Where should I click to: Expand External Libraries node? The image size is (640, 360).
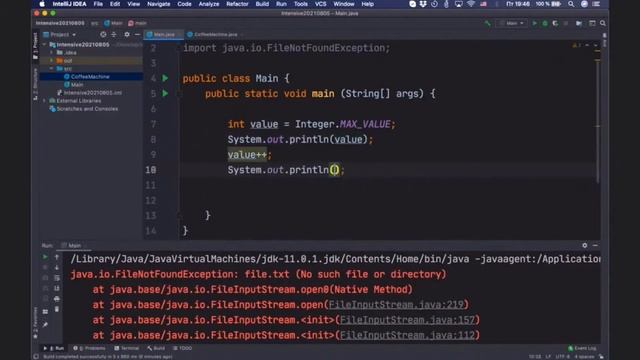pyautogui.click(x=44, y=101)
